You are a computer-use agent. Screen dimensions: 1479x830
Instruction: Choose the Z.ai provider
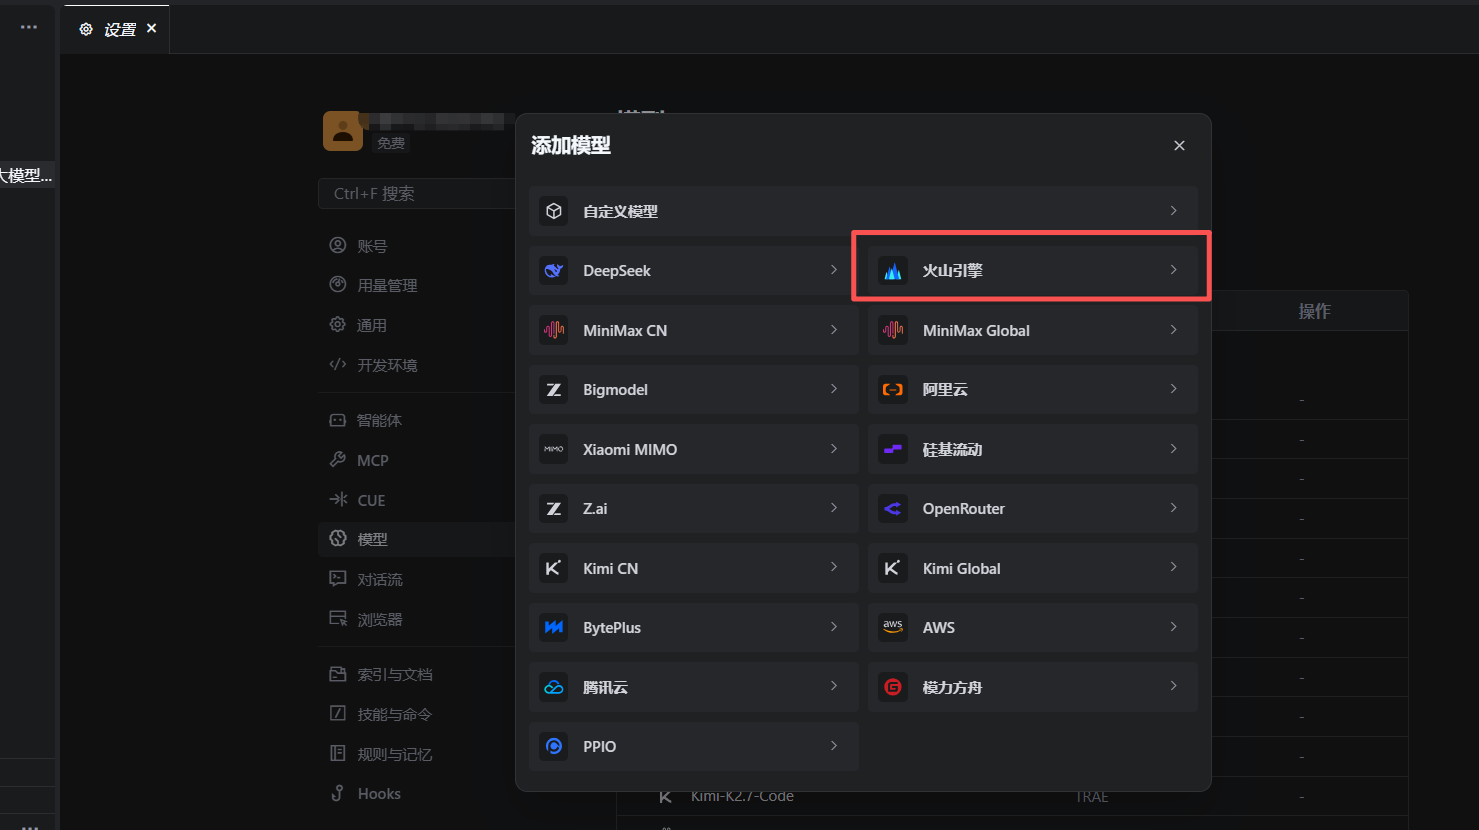[x=694, y=509]
